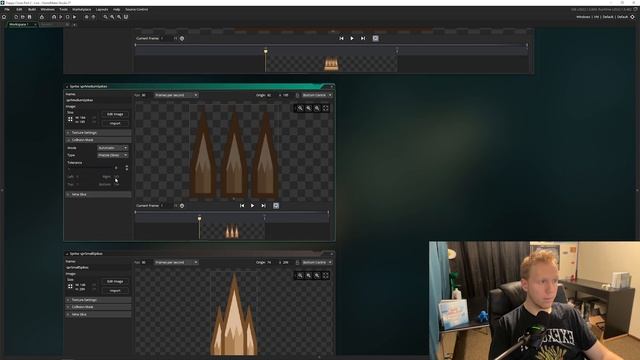Zoom in sprMediumSpikes preview
The width and height of the screenshot is (640, 360).
tap(317, 108)
